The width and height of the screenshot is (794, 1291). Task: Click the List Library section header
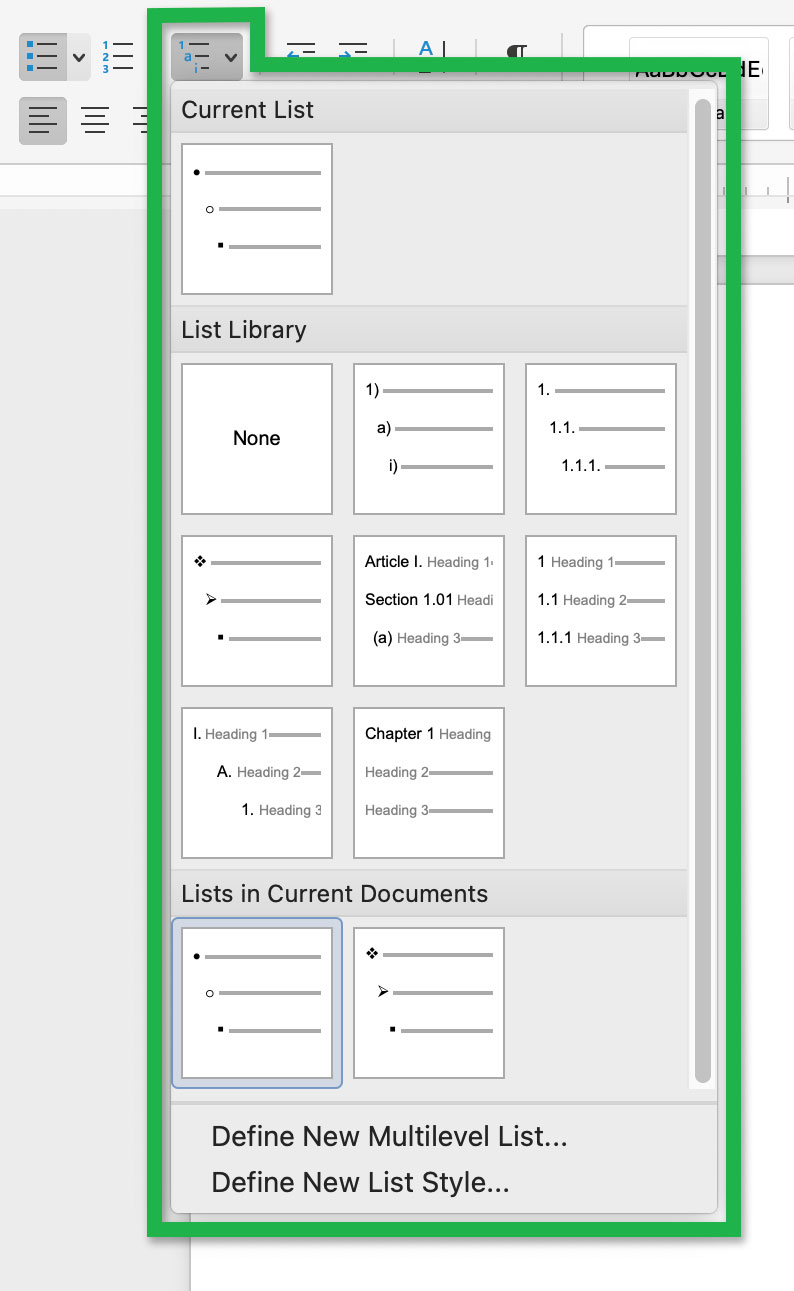(430, 330)
